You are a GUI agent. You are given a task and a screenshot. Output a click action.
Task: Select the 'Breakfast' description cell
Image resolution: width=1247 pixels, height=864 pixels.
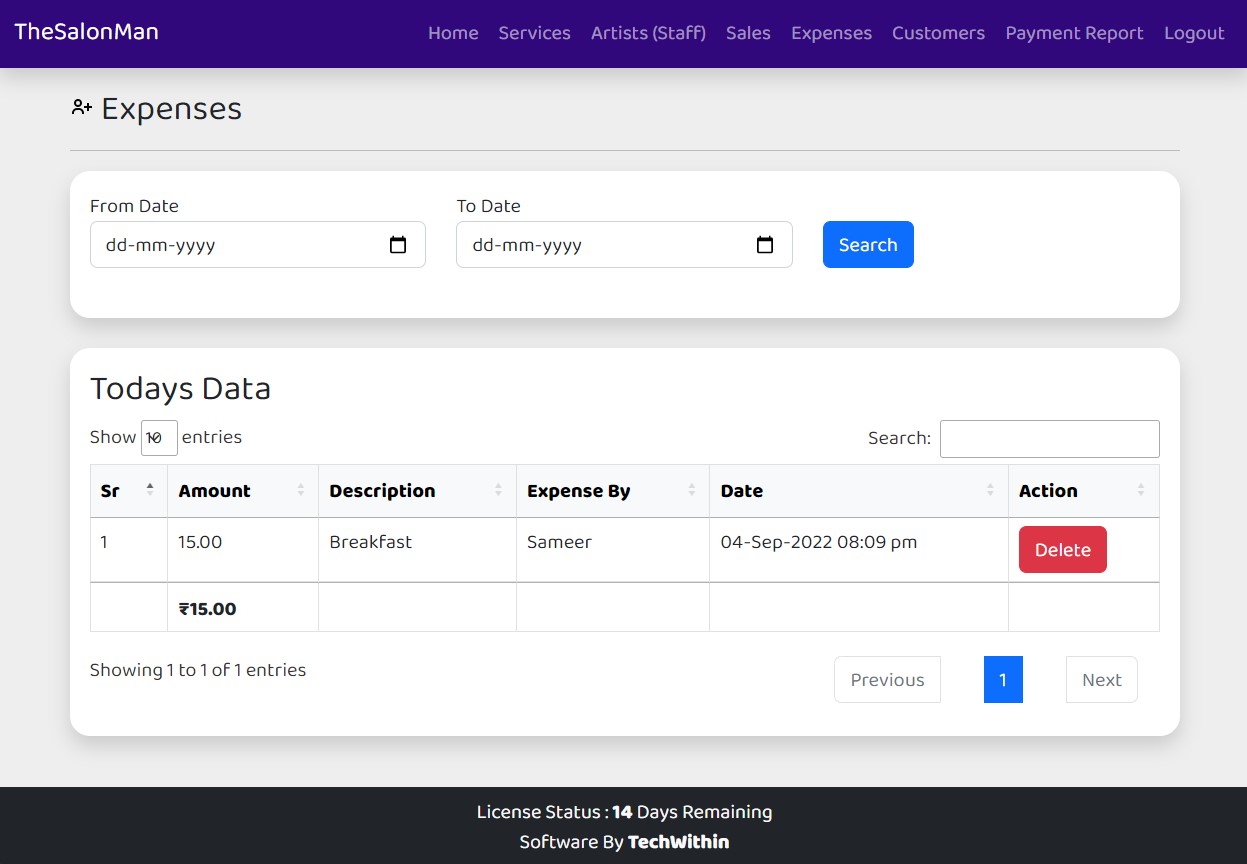pyautogui.click(x=417, y=550)
